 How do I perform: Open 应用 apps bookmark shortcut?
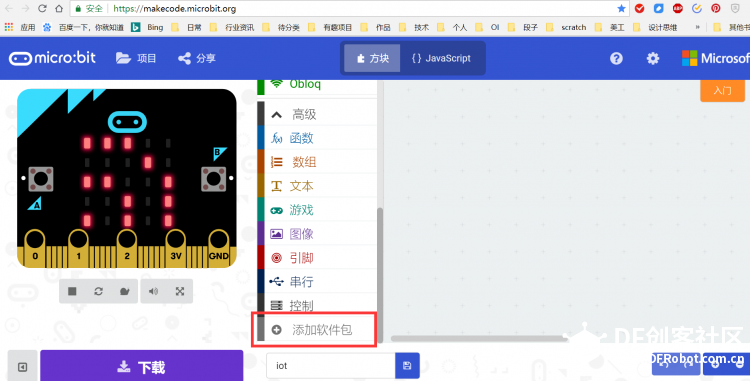coord(20,27)
